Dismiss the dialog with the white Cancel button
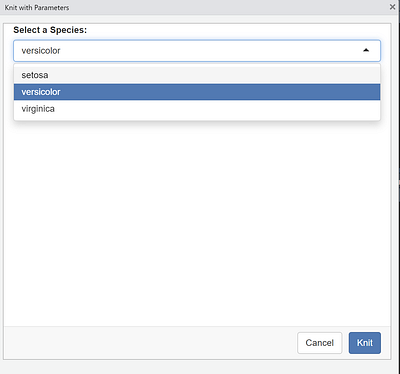400x374 pixels. tap(320, 343)
